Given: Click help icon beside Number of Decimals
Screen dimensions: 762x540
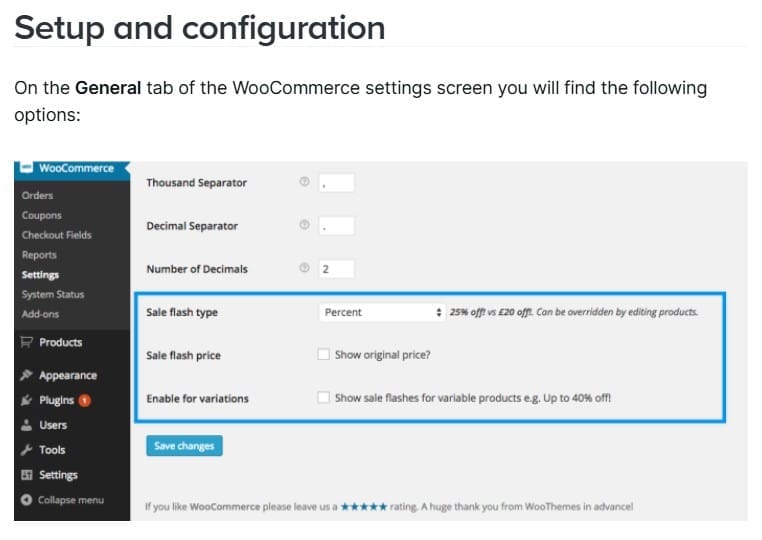Looking at the screenshot, I should point(304,269).
